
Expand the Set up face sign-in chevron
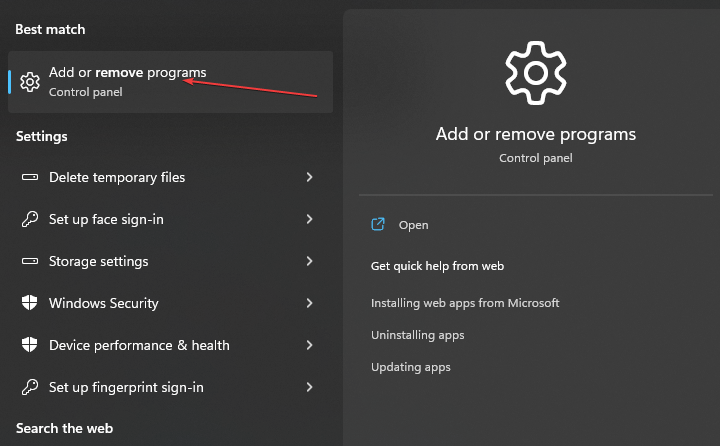click(310, 219)
